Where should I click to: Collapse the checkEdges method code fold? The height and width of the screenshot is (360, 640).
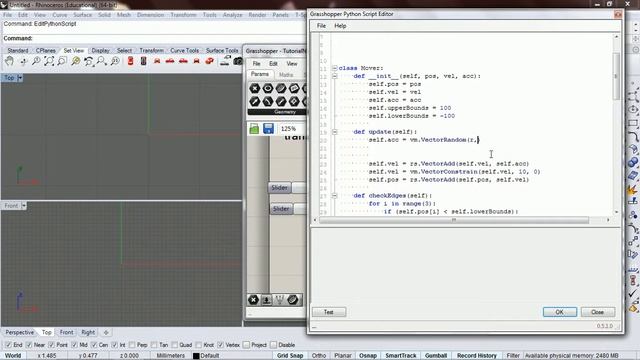point(335,196)
